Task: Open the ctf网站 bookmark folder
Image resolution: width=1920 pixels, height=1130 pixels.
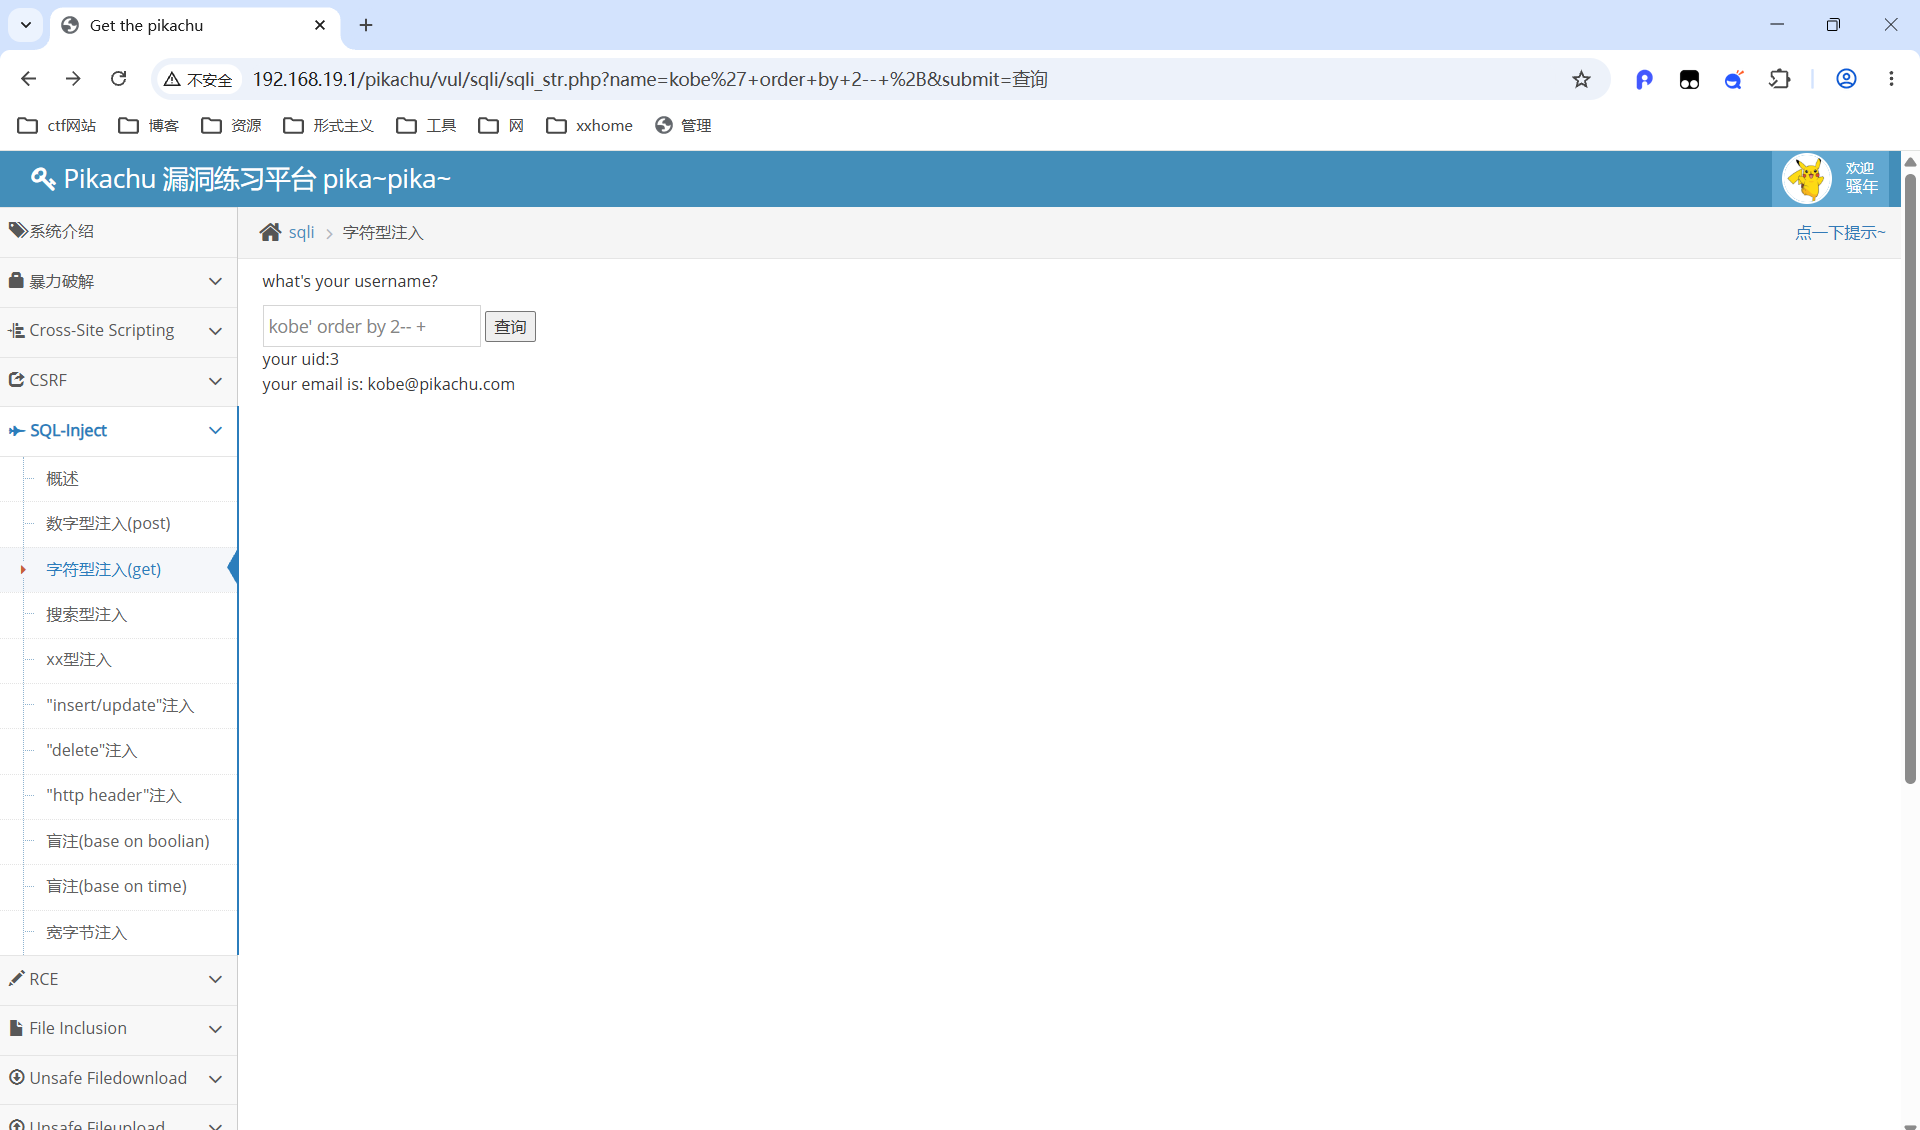Action: 58,125
